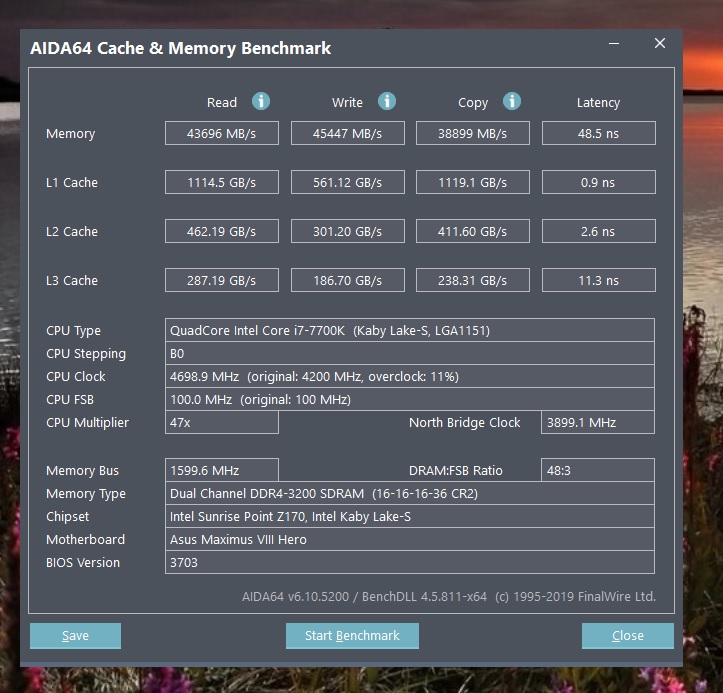Click the North Bridge Clock value 3899.1 MHz
The image size is (723, 693).
click(x=598, y=422)
